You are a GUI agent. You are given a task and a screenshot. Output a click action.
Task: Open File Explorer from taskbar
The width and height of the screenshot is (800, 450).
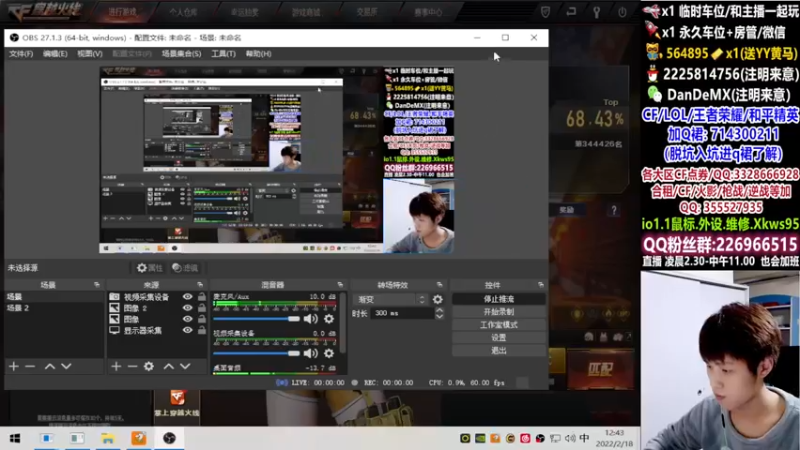click(108, 438)
